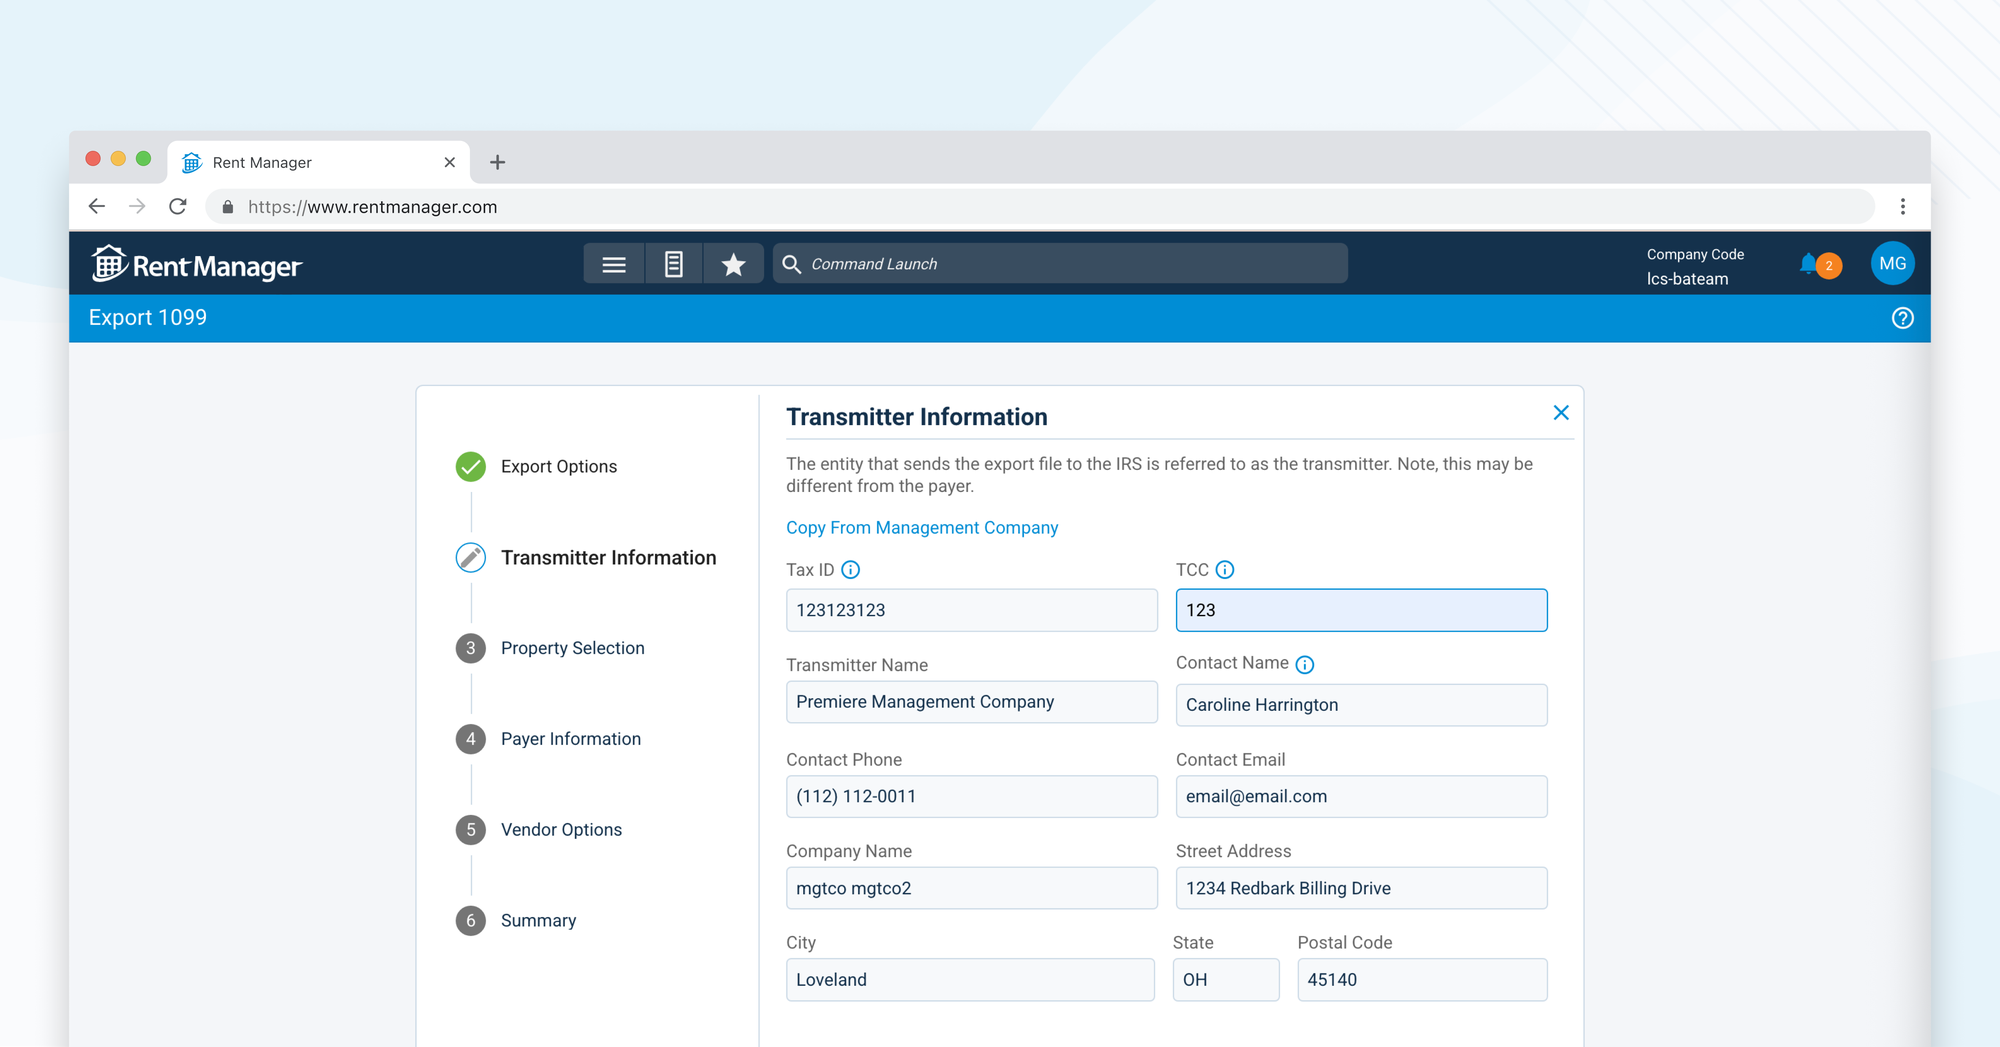Select the Transmitter Information step
The height and width of the screenshot is (1047, 2000).
tap(608, 558)
